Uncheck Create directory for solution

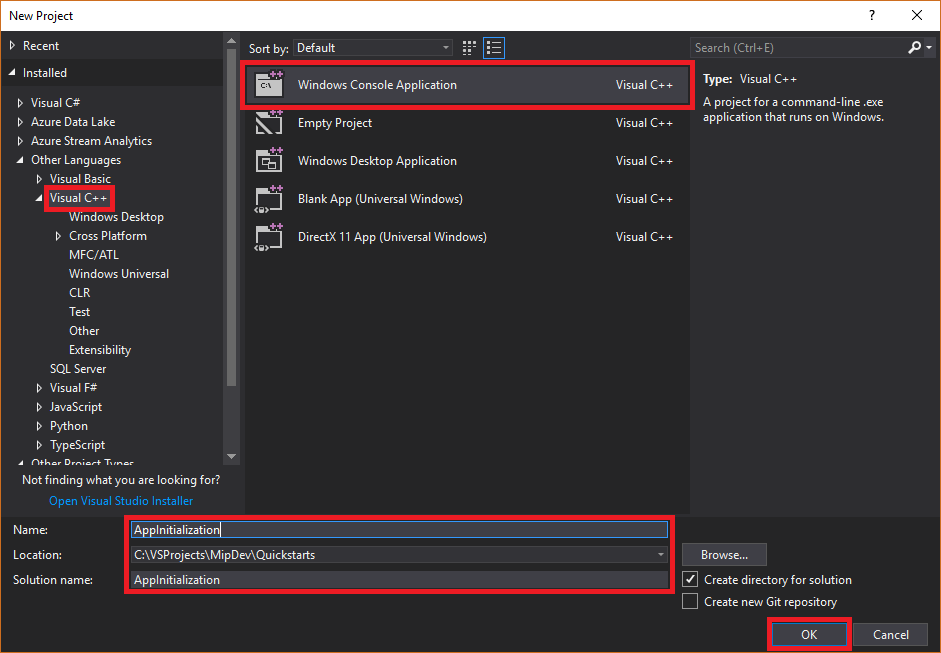pyautogui.click(x=690, y=579)
